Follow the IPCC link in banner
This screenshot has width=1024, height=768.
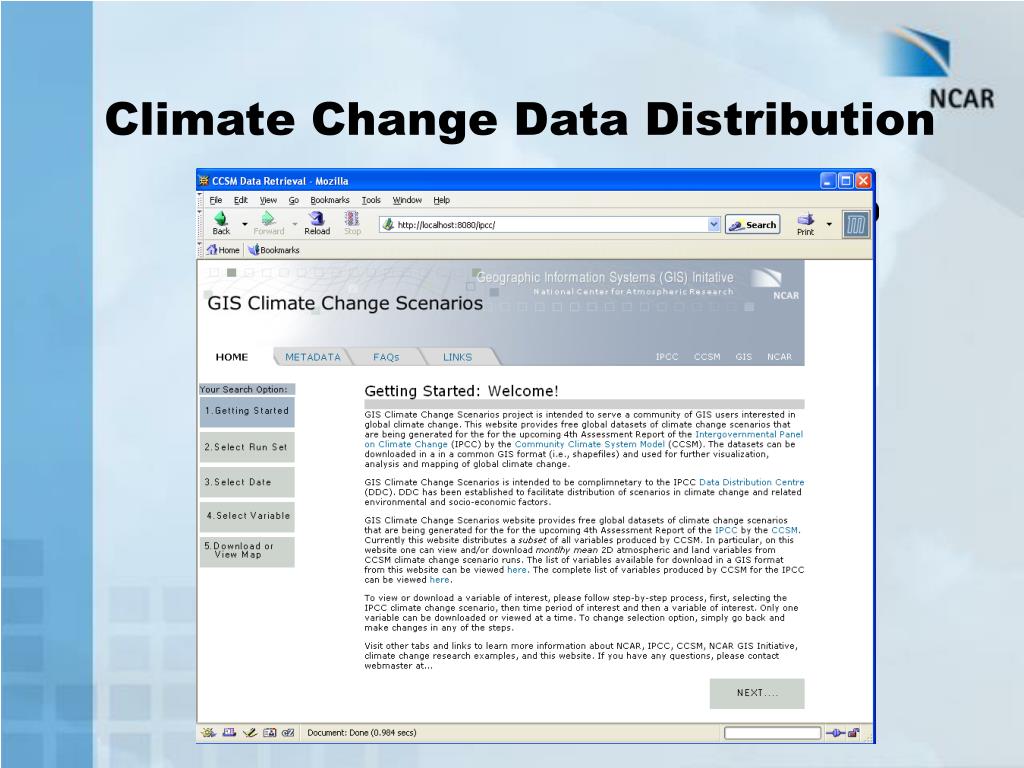(x=667, y=357)
